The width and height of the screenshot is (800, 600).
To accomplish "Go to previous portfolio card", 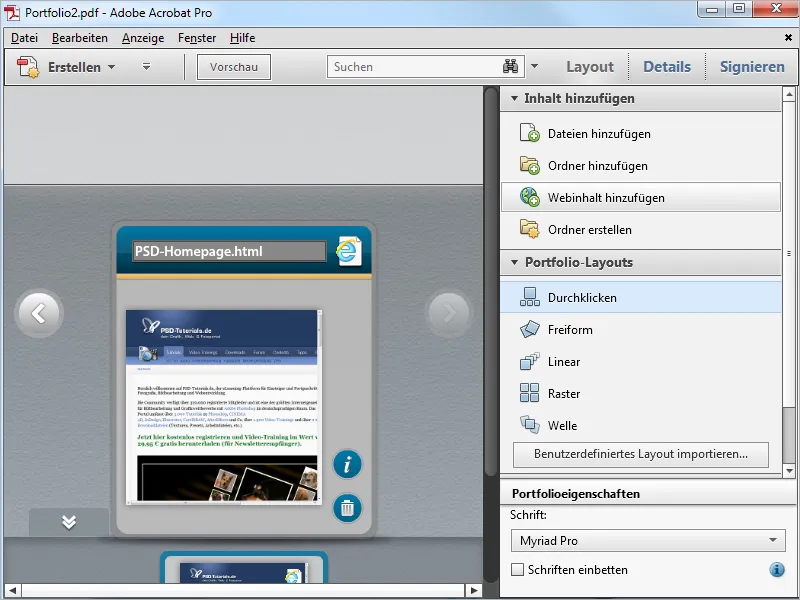I will (39, 313).
